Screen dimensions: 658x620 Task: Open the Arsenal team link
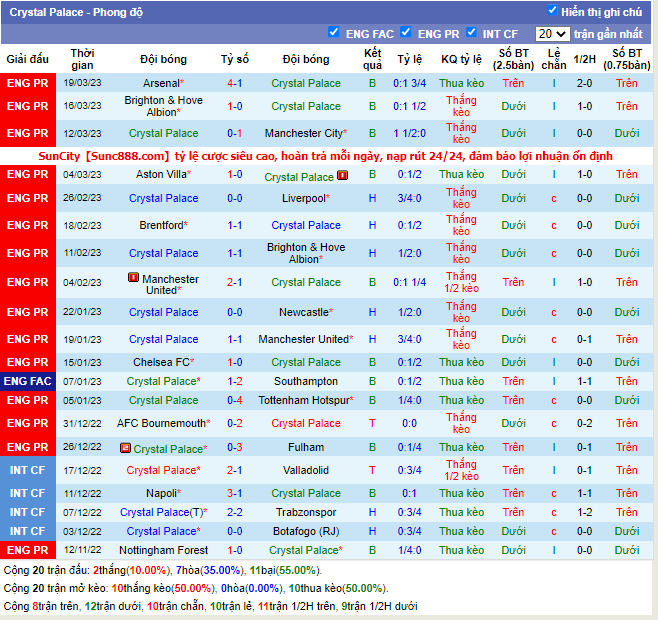162,83
